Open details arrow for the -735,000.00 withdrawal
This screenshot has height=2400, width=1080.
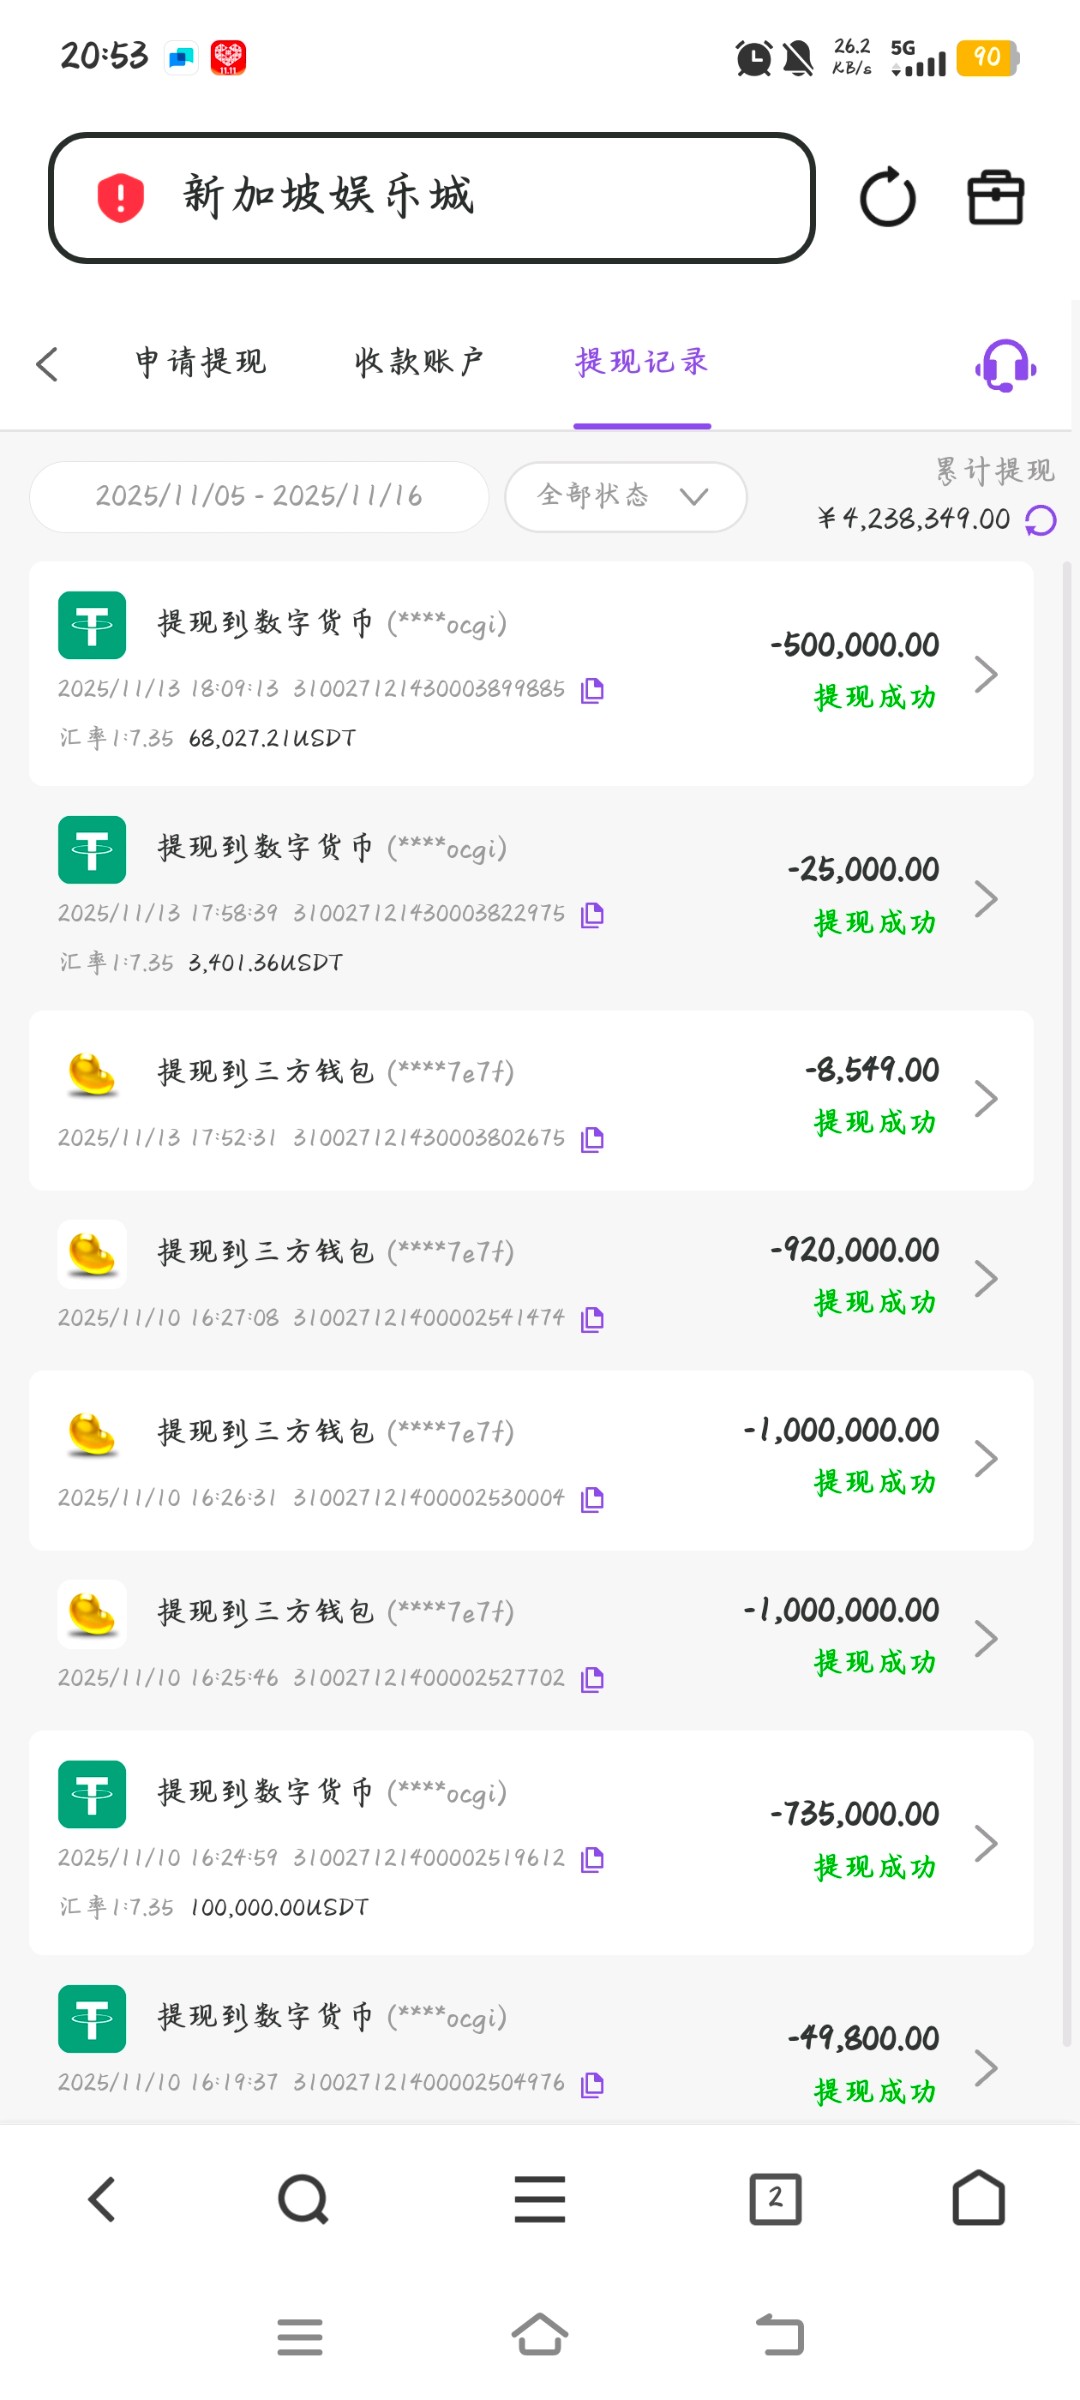[x=986, y=1843]
